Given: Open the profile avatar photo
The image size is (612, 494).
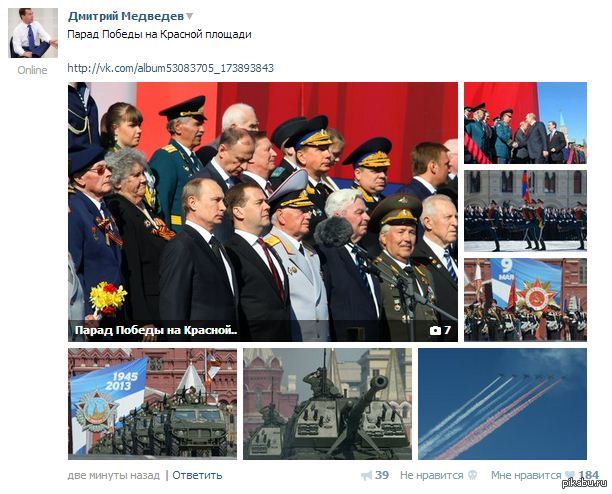Looking at the screenshot, I should click(x=33, y=33).
